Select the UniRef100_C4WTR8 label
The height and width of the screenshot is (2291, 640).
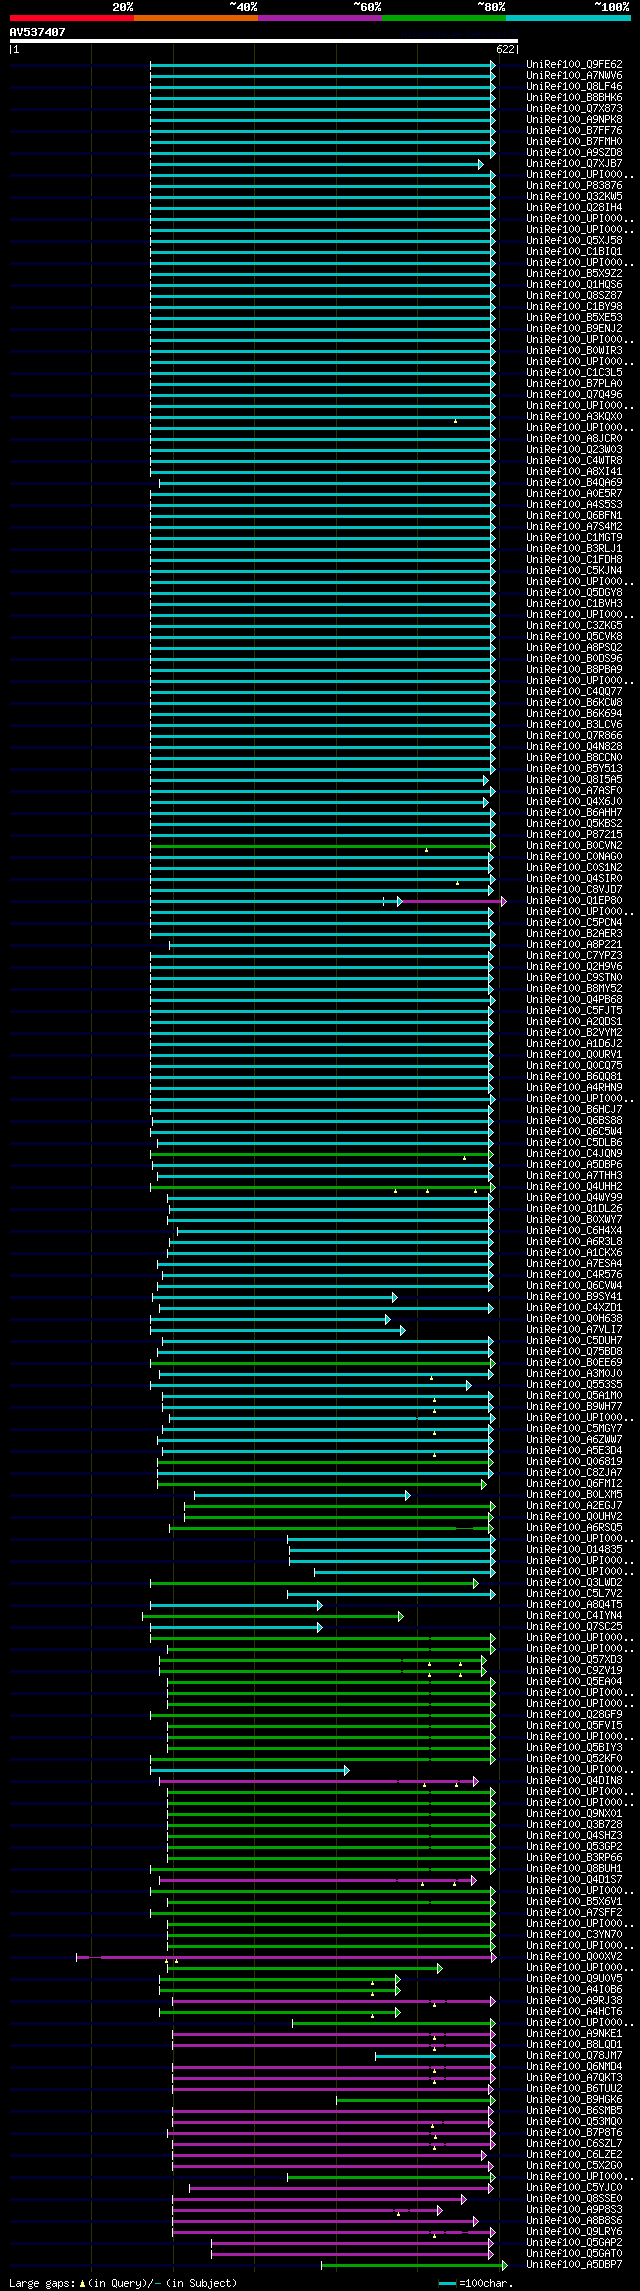[x=574, y=461]
